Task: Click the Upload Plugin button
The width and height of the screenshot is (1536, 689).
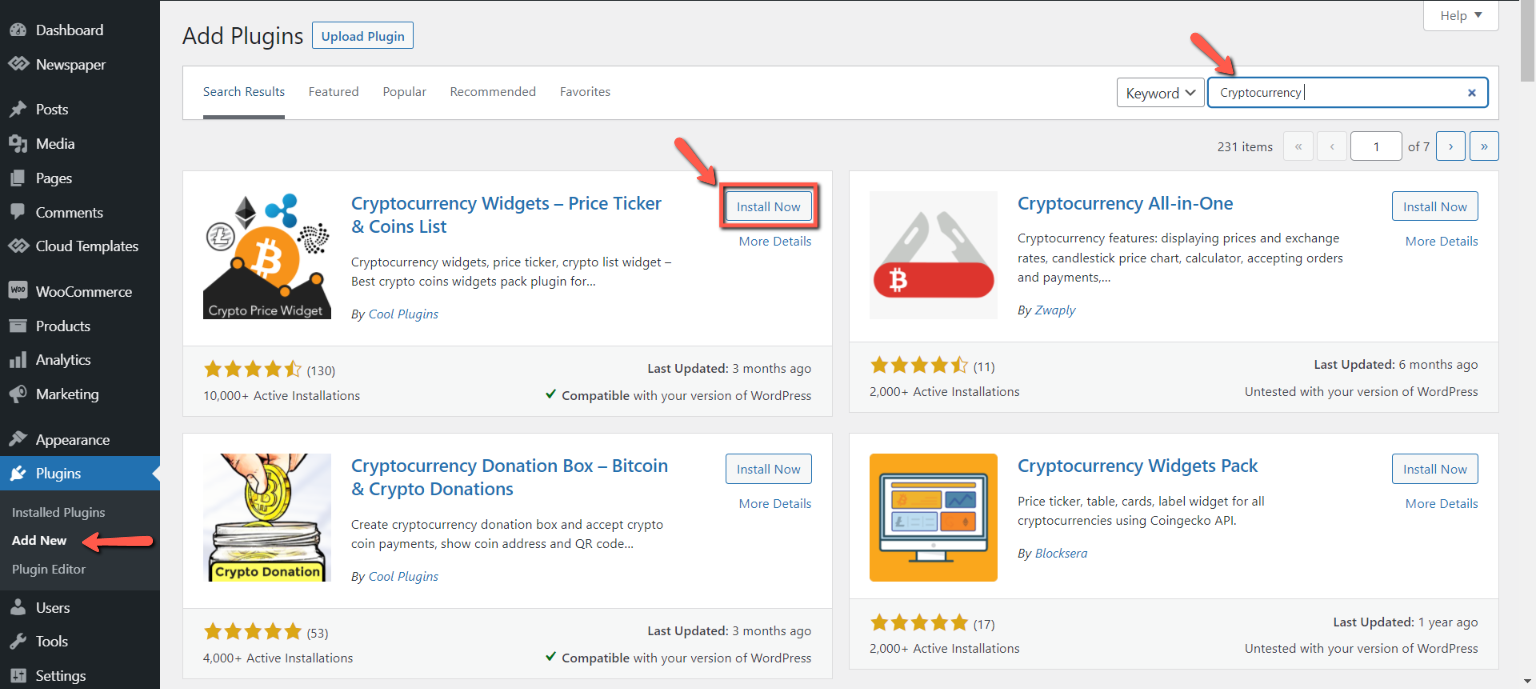Action: point(363,36)
